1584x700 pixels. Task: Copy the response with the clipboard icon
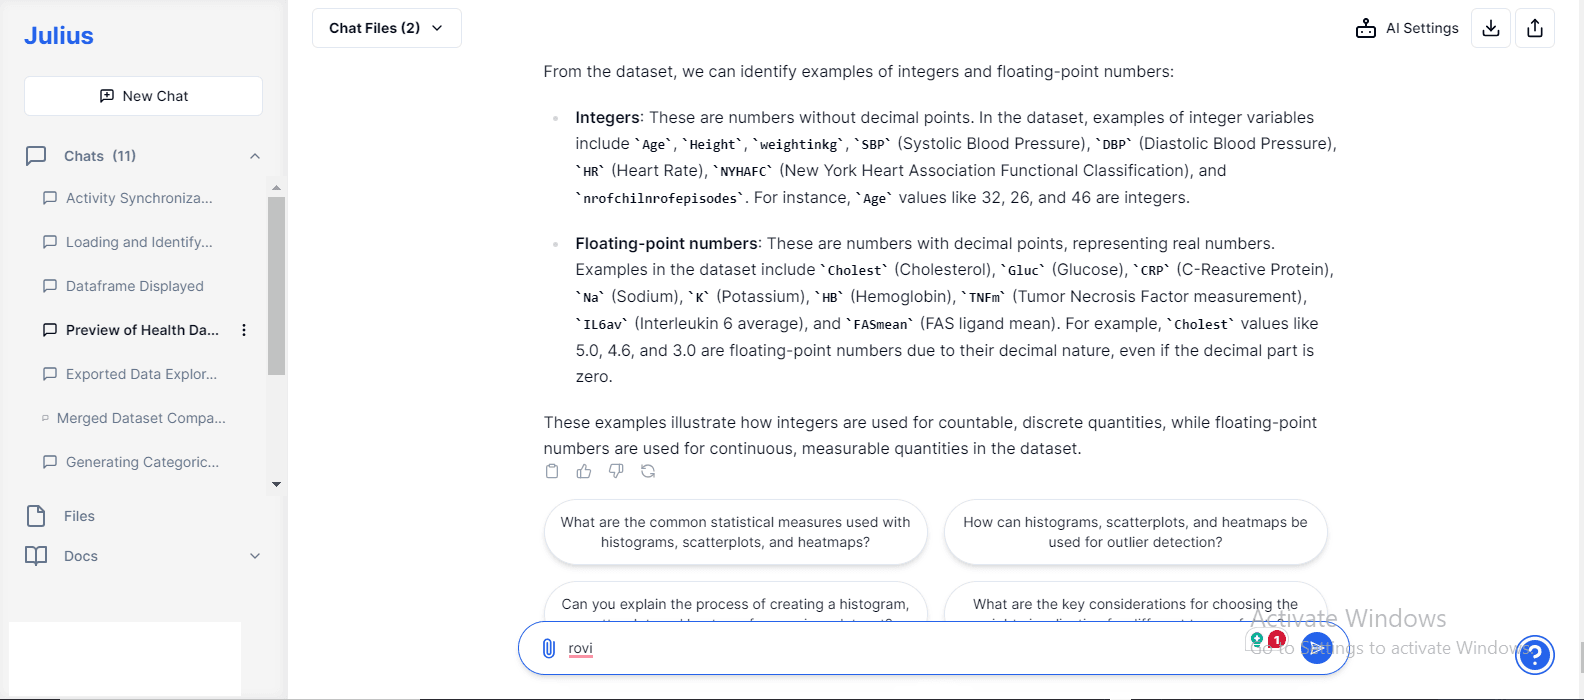pyautogui.click(x=552, y=471)
